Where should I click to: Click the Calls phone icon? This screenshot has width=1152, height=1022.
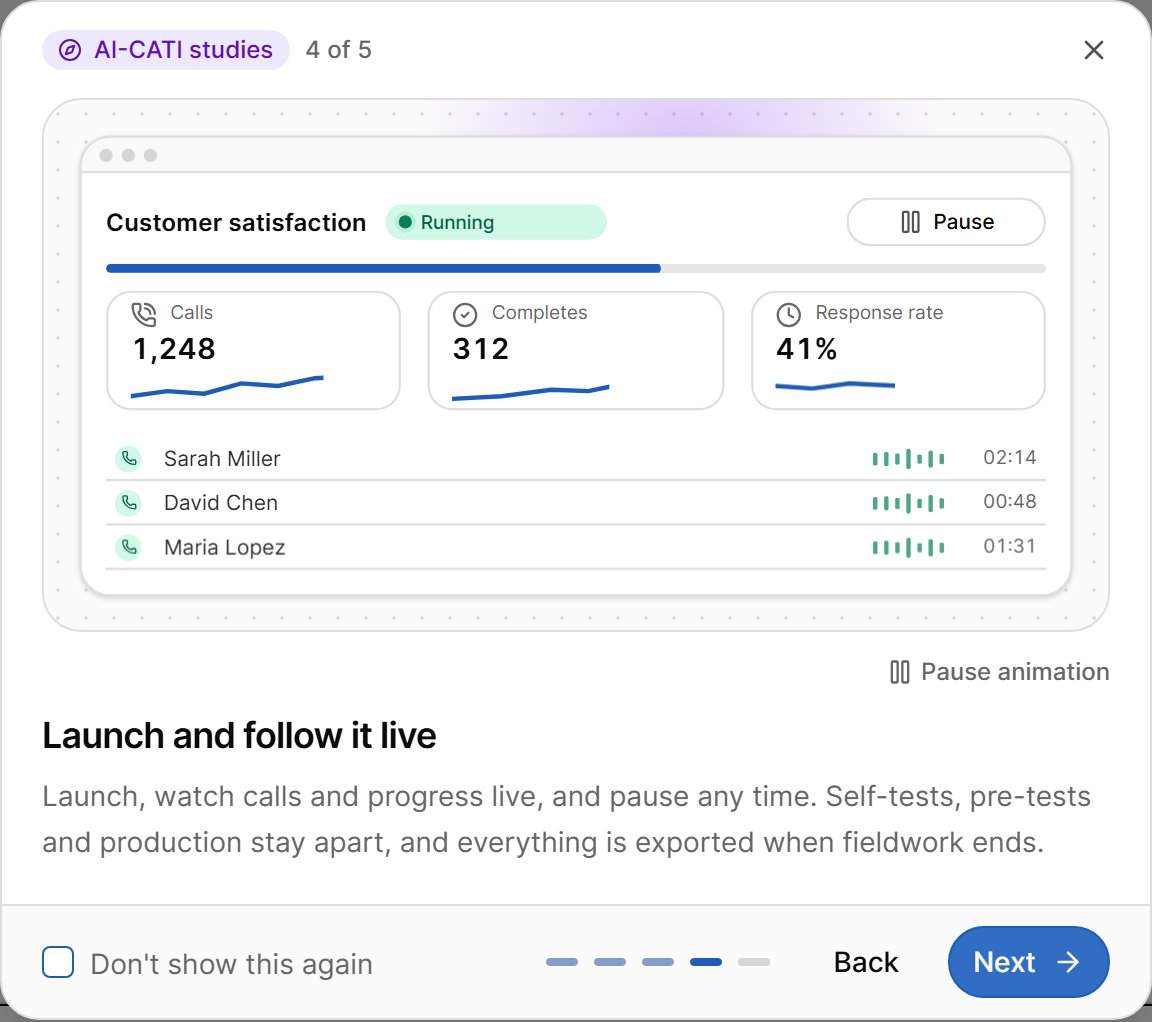(x=144, y=314)
